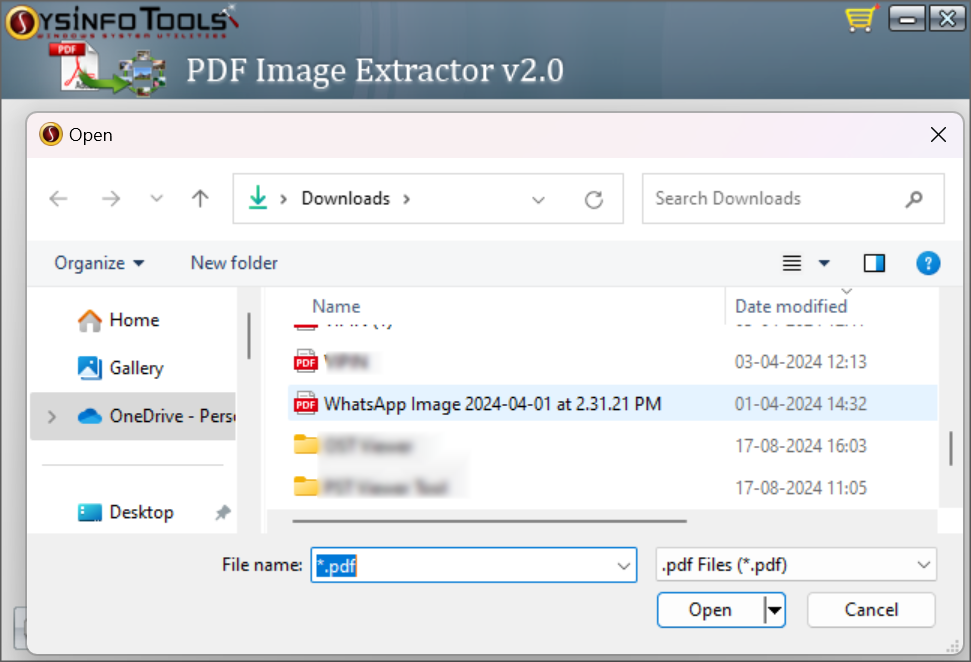Image resolution: width=971 pixels, height=662 pixels.
Task: Open the address bar history dropdown
Action: pyautogui.click(x=538, y=199)
